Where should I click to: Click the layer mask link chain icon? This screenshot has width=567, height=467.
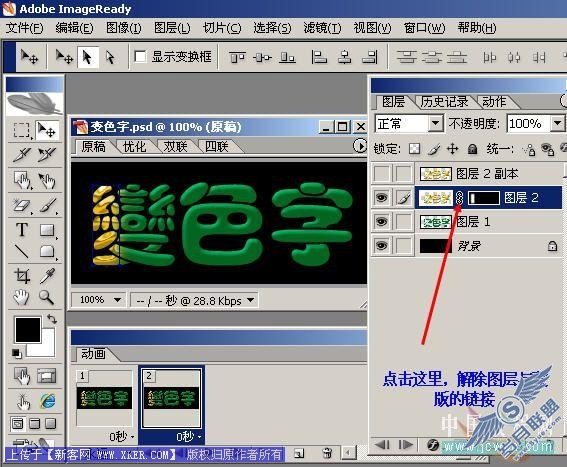click(460, 198)
